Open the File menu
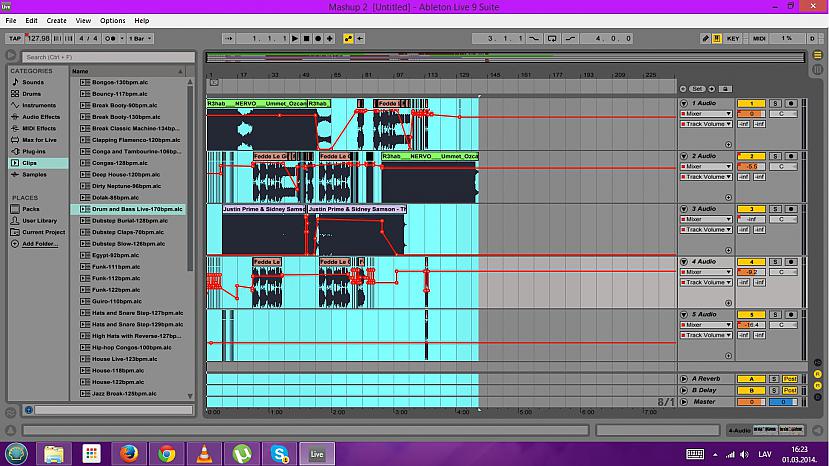This screenshot has width=829, height=466. (11, 21)
